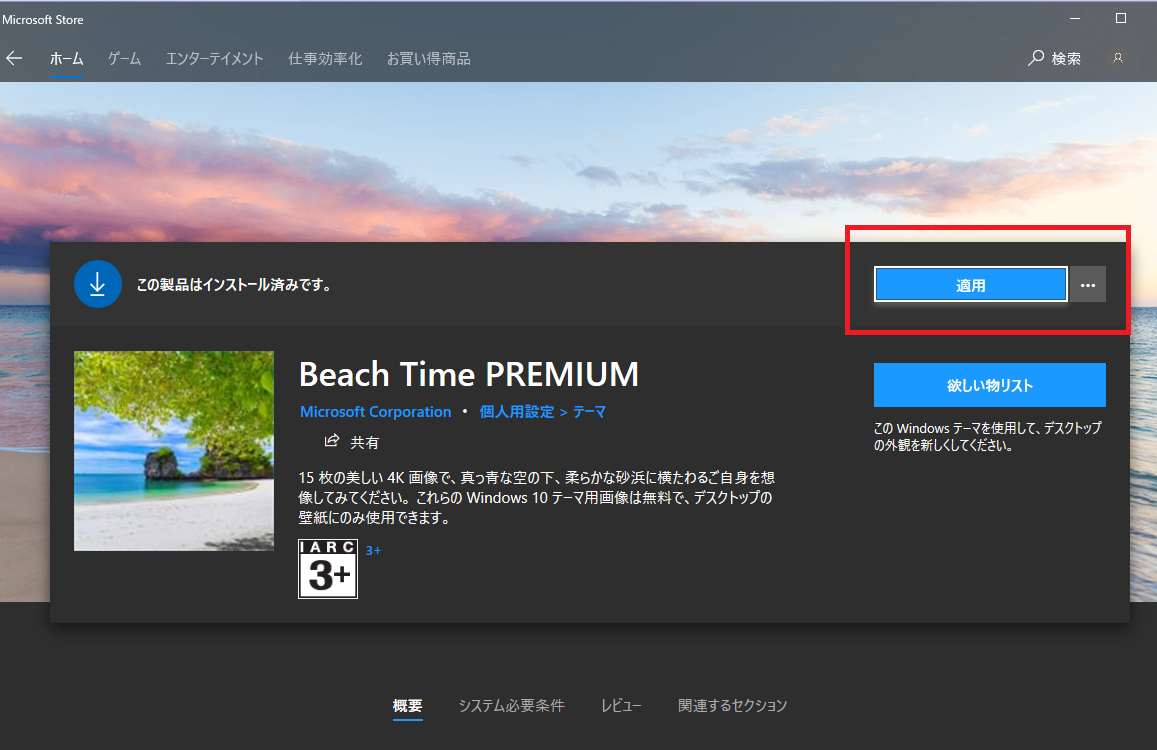Open the エンターテイメント tab

[x=214, y=58]
